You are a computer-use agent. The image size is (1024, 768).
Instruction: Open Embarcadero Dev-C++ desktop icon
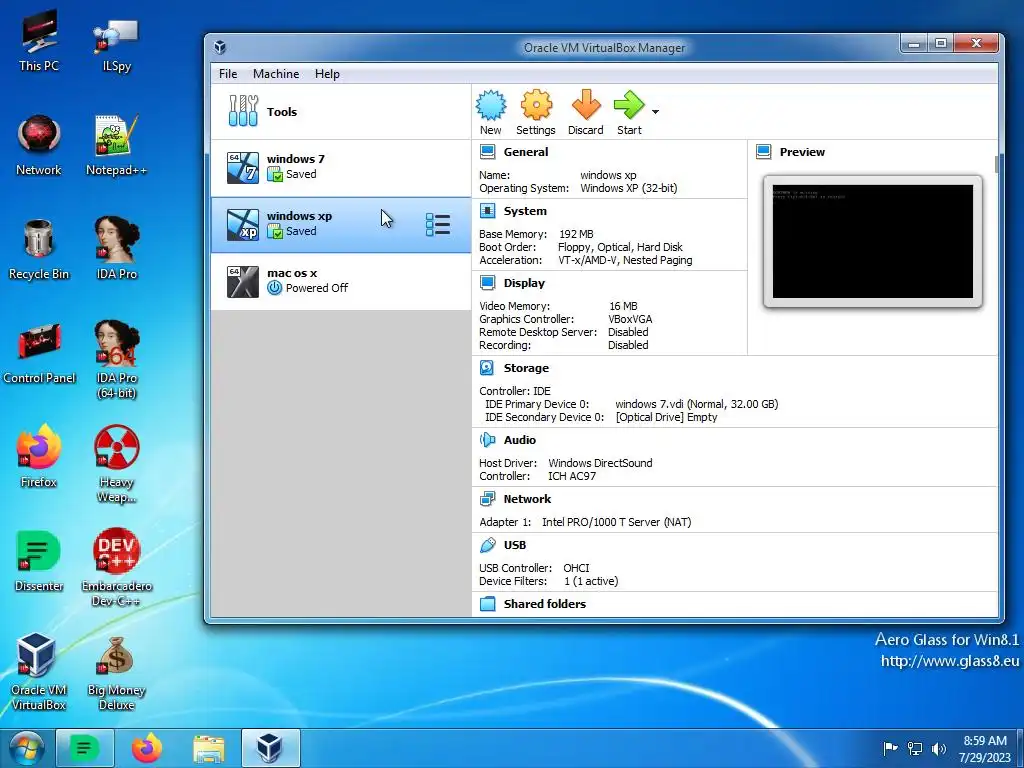[x=116, y=568]
